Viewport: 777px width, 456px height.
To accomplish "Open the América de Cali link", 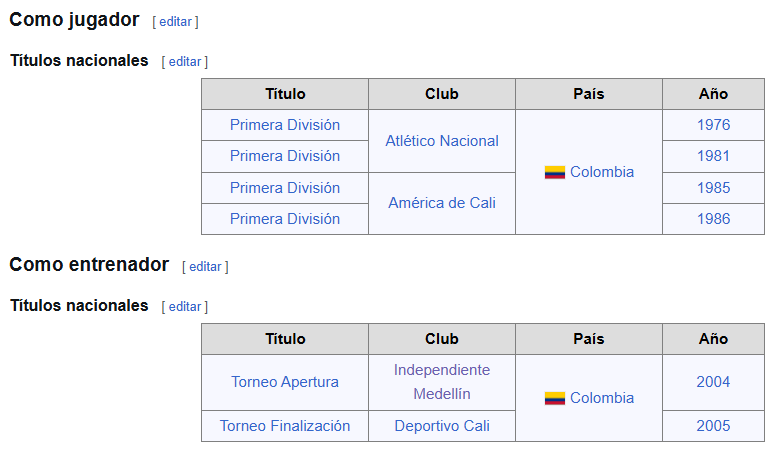I will tap(442, 203).
